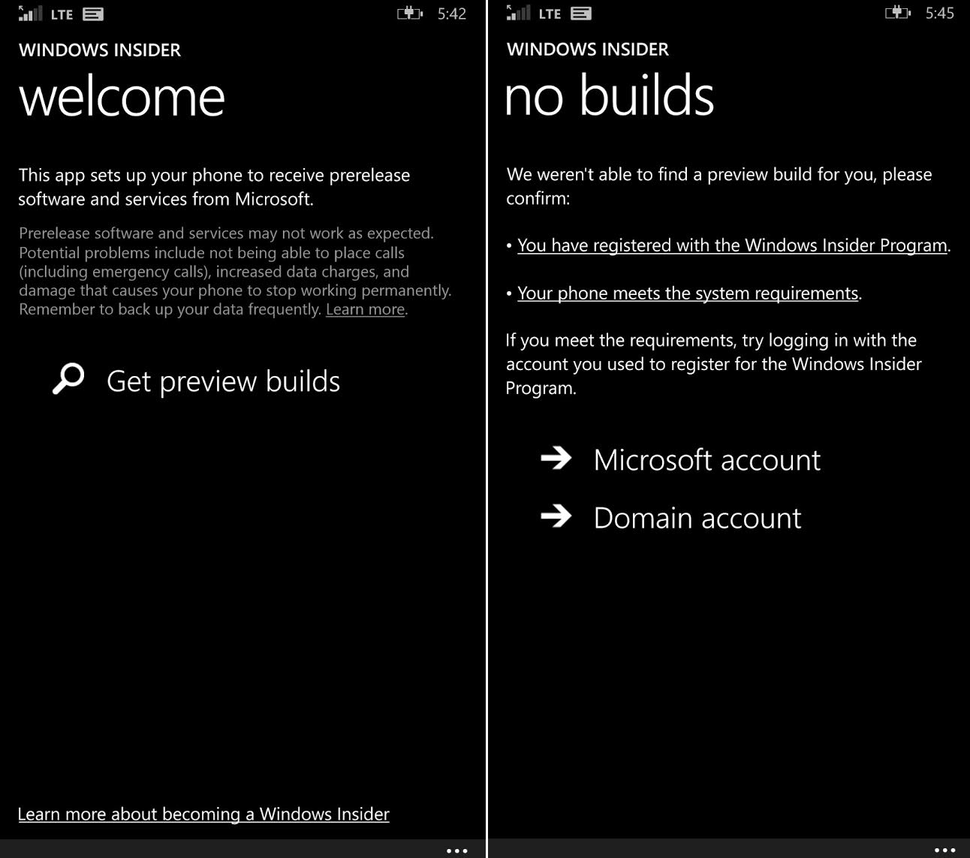
Task: Click the magnifier icon beside Get preview builds
Action: point(68,379)
